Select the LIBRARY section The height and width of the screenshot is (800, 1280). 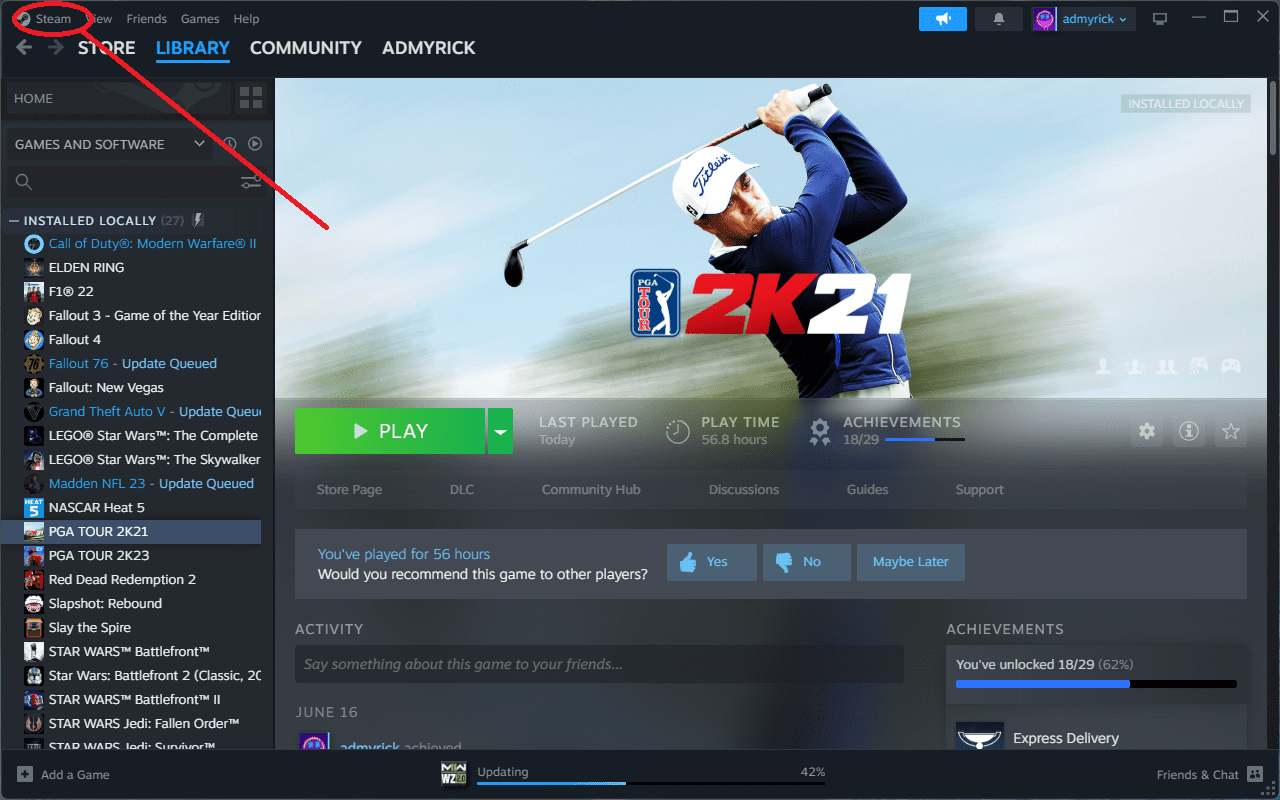pyautogui.click(x=193, y=48)
